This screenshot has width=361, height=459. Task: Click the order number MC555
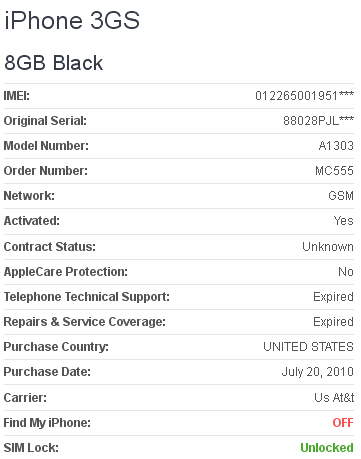pyautogui.click(x=334, y=171)
